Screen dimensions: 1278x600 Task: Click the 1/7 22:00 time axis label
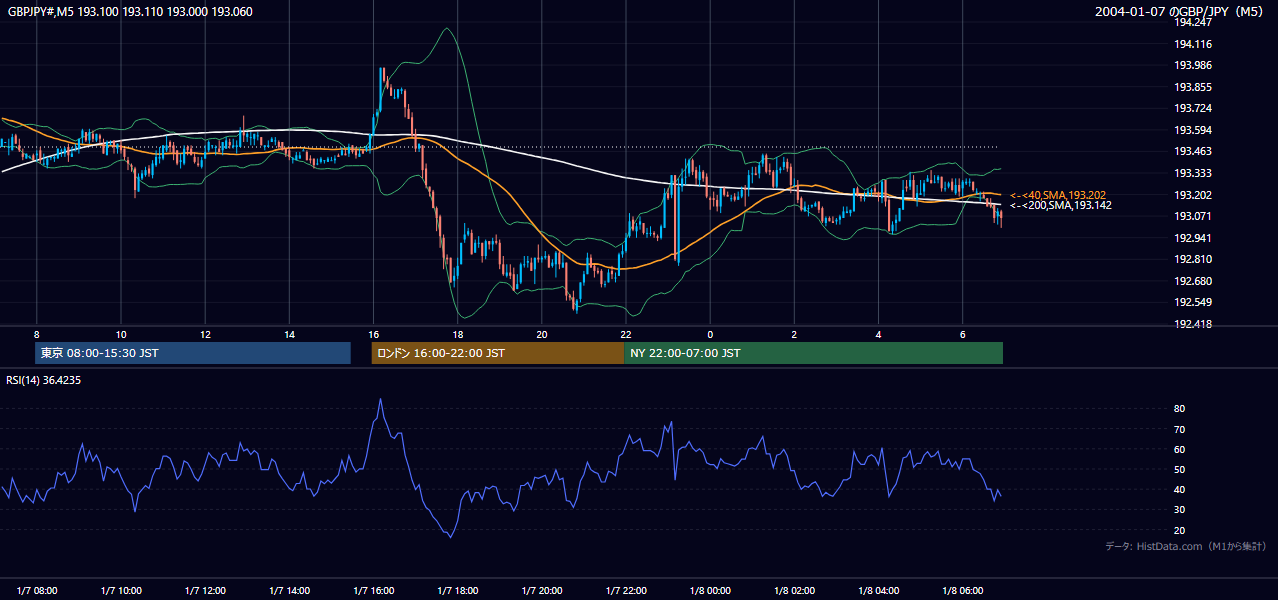(x=626, y=590)
